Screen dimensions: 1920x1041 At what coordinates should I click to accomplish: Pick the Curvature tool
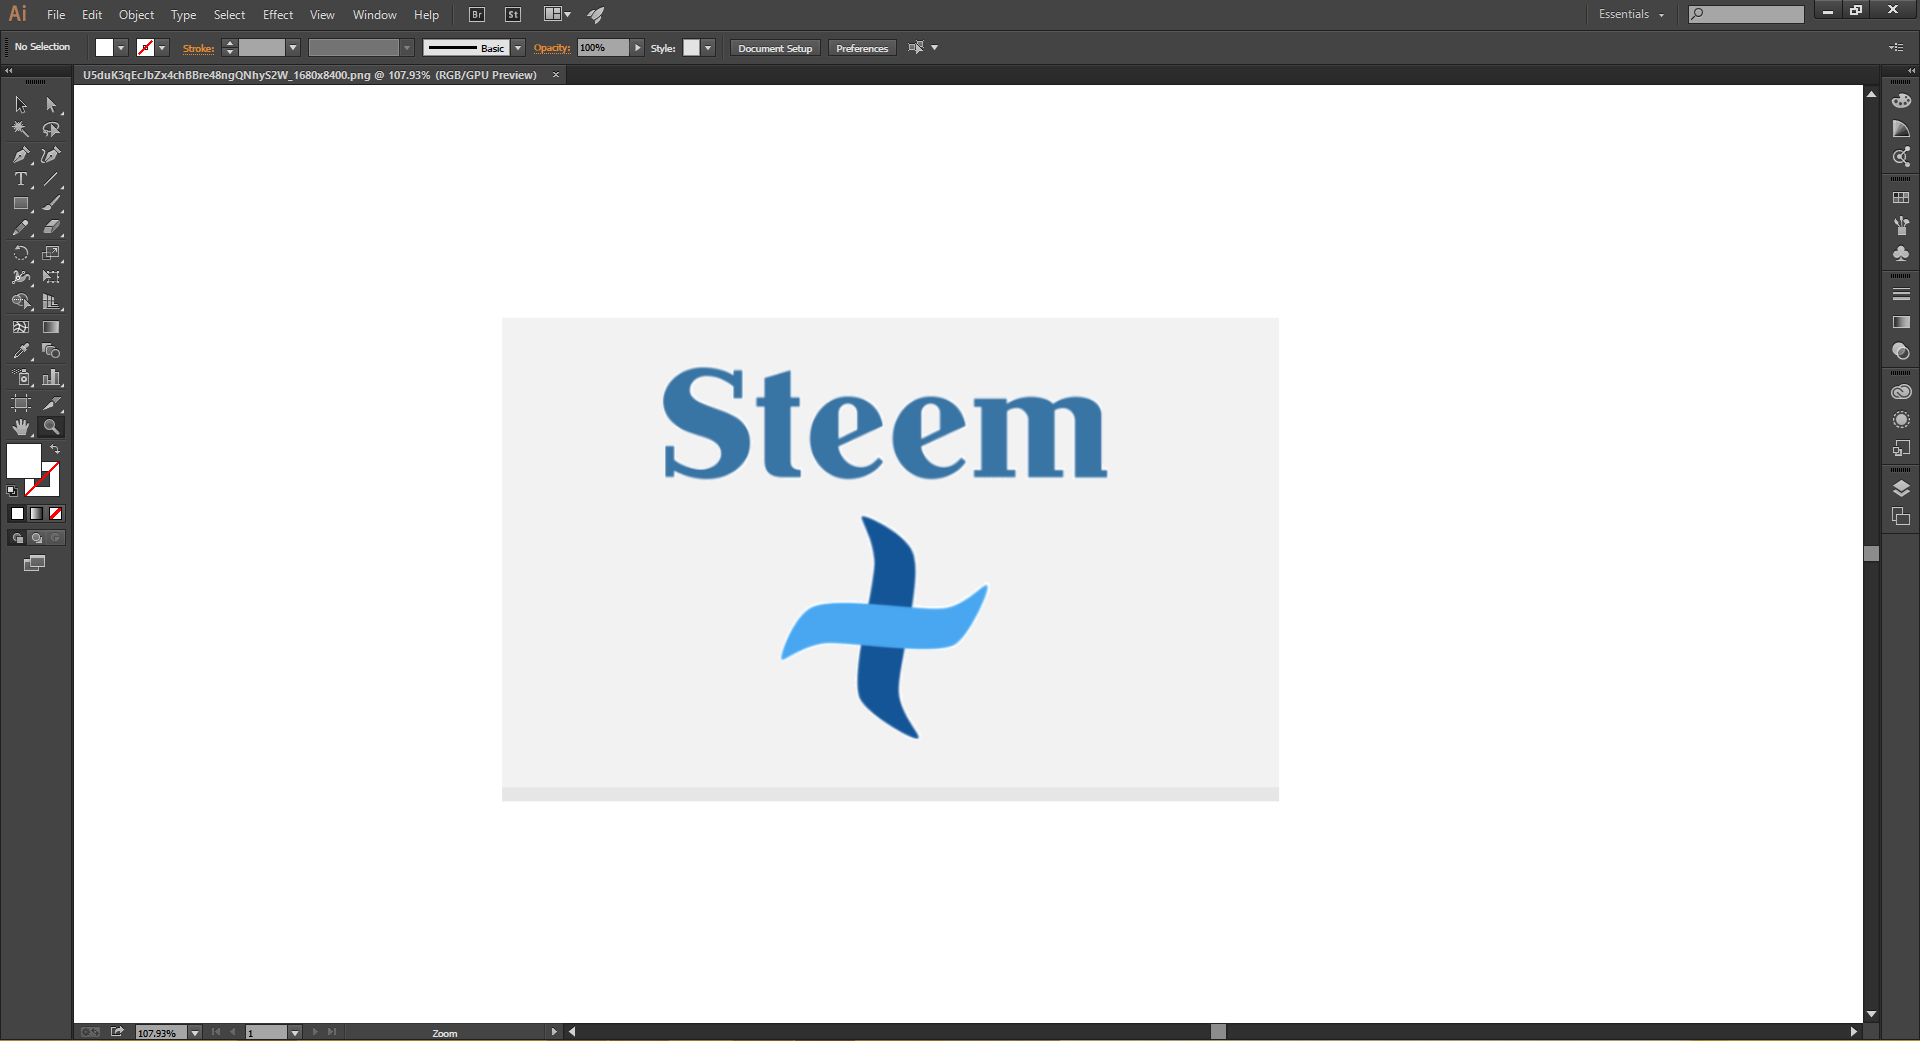click(51, 155)
